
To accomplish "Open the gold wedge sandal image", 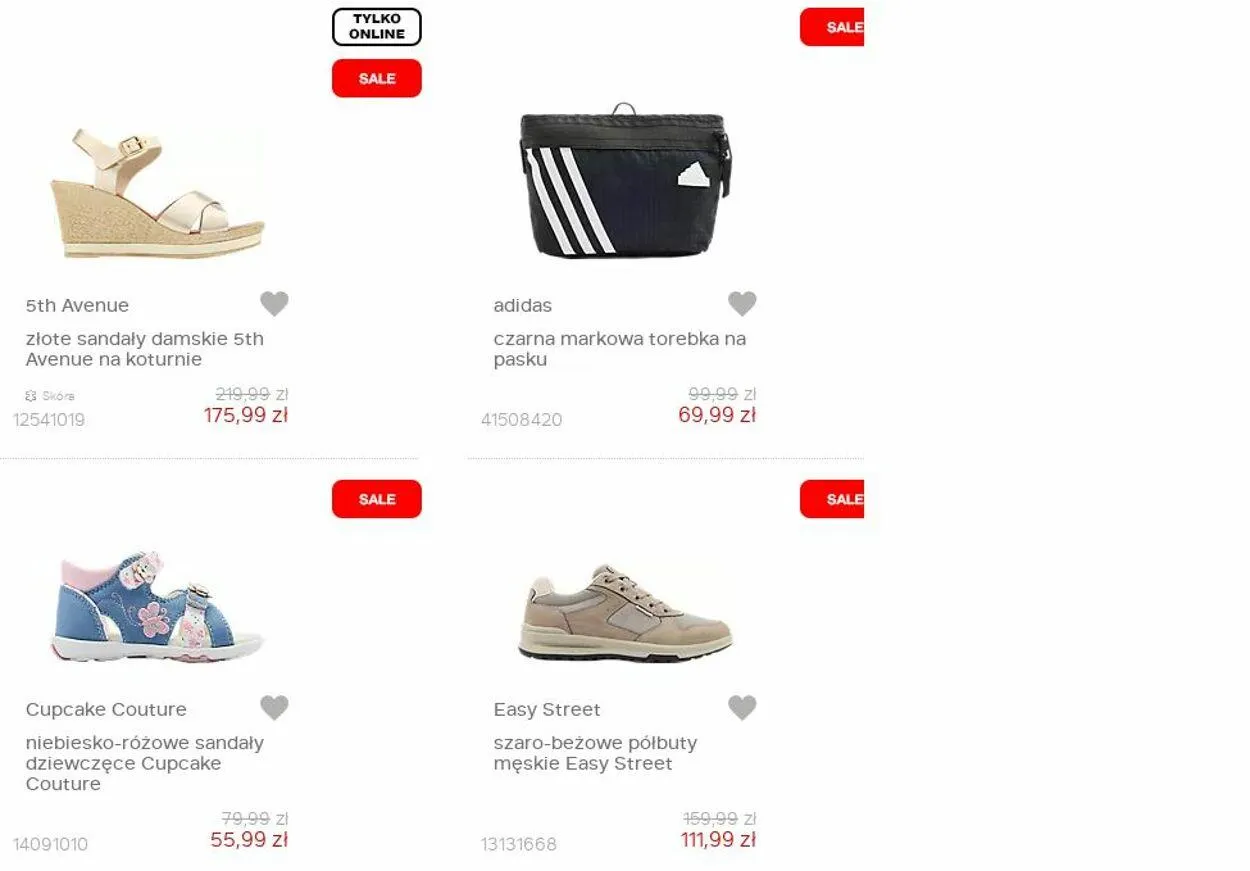I will (158, 193).
